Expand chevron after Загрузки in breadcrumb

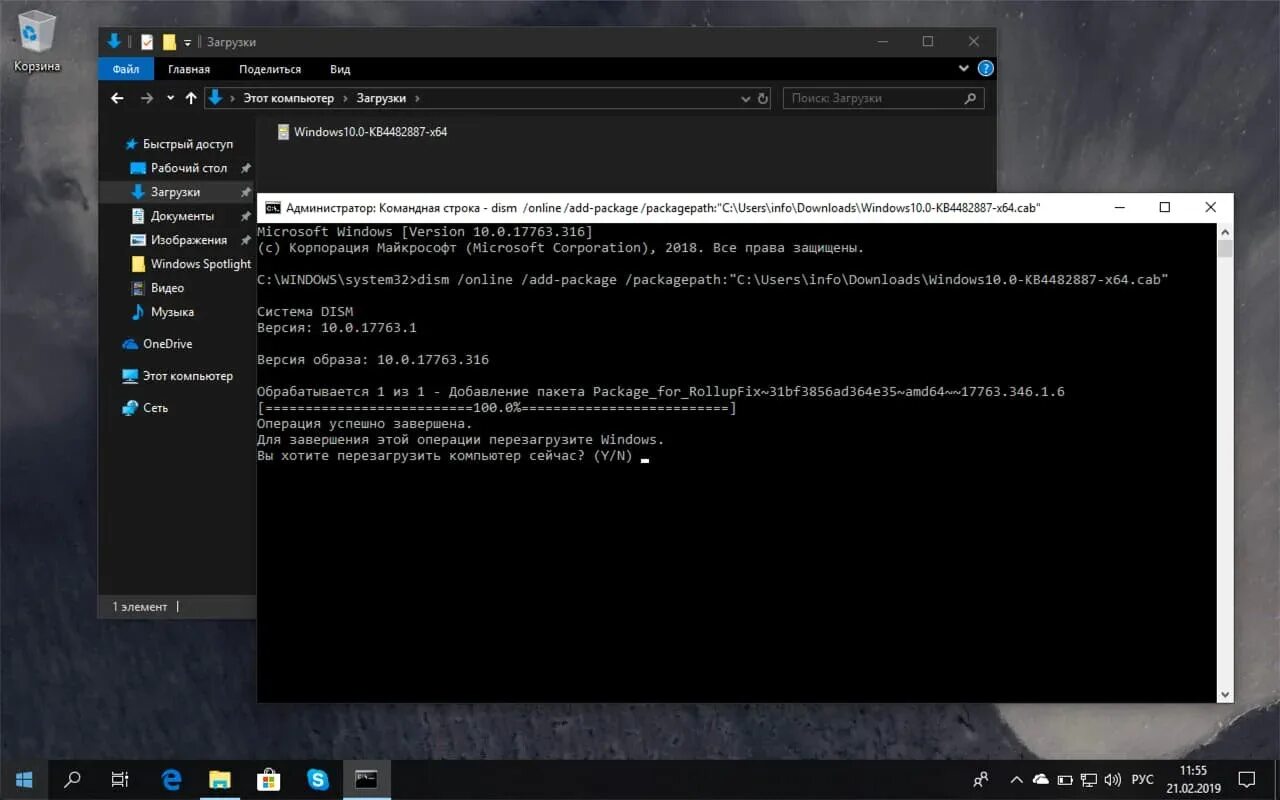(417, 99)
